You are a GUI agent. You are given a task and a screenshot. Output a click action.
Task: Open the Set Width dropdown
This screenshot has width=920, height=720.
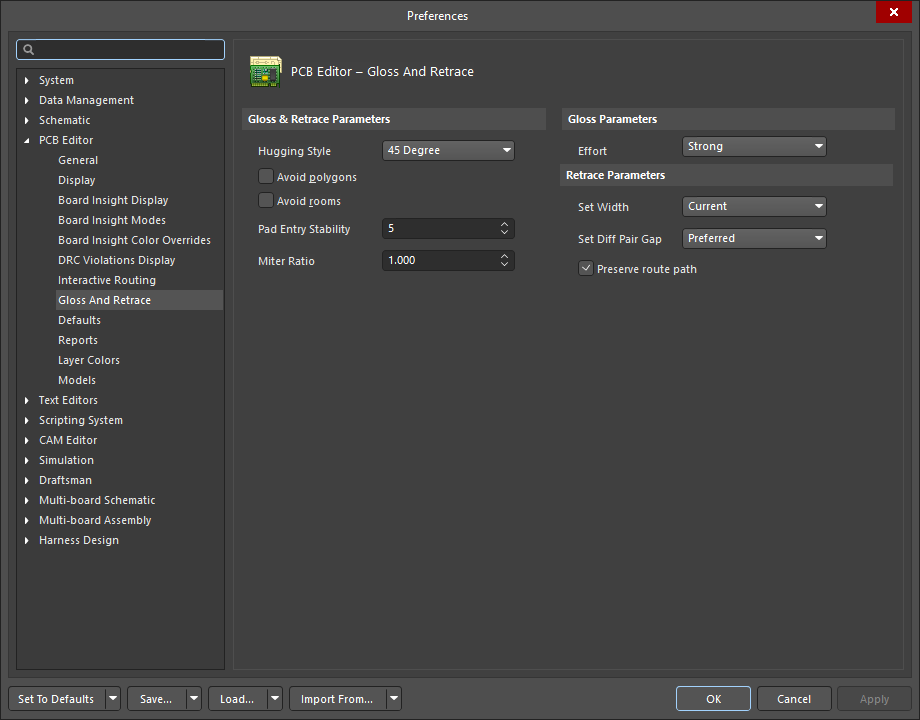(821, 206)
